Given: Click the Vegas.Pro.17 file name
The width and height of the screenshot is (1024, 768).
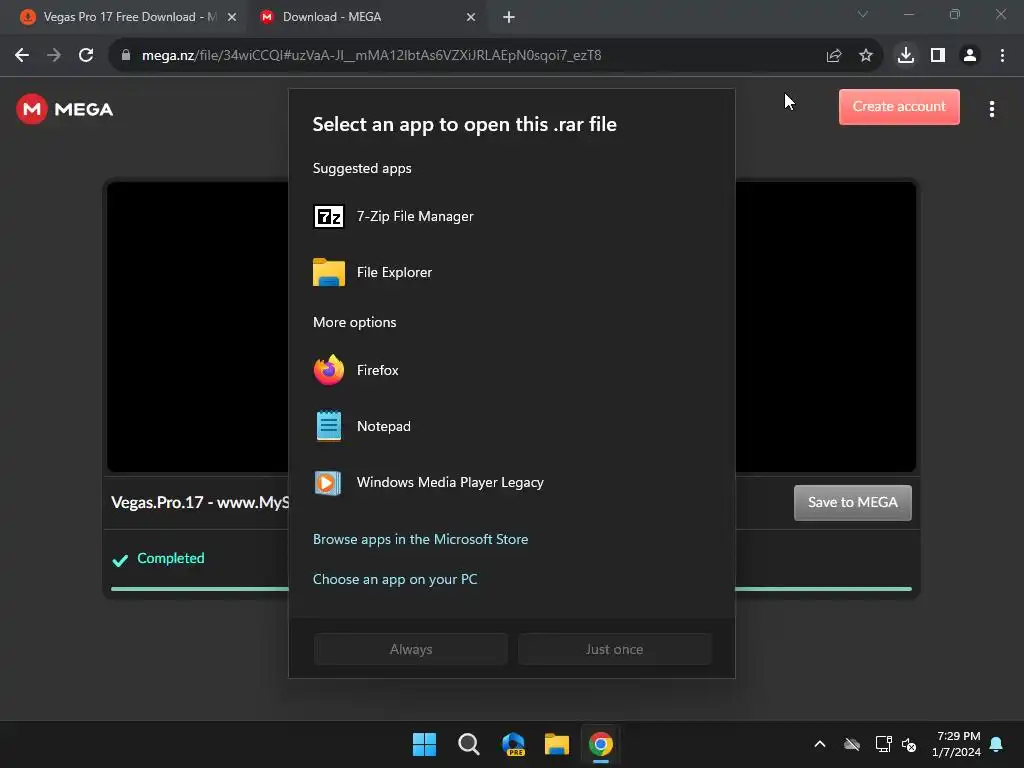Looking at the screenshot, I should click(x=200, y=502).
